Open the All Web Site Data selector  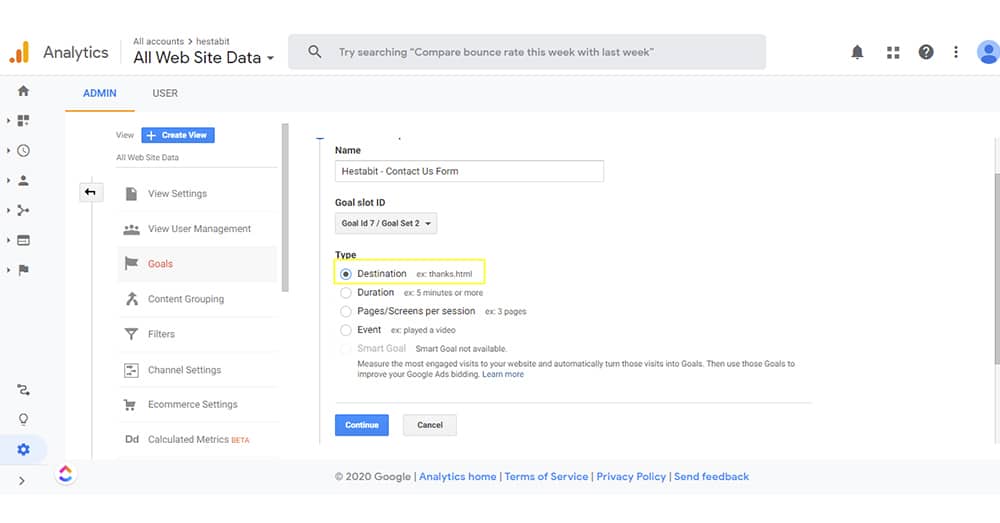(x=203, y=58)
